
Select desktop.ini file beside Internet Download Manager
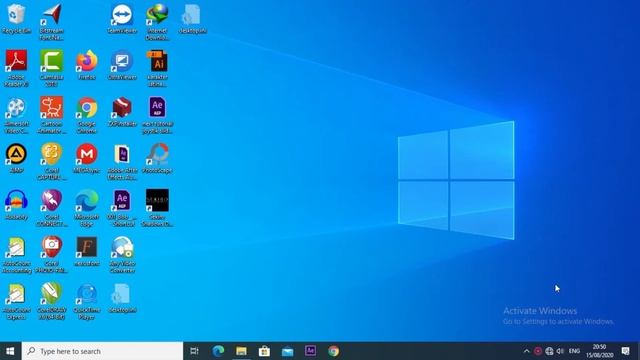click(x=192, y=19)
